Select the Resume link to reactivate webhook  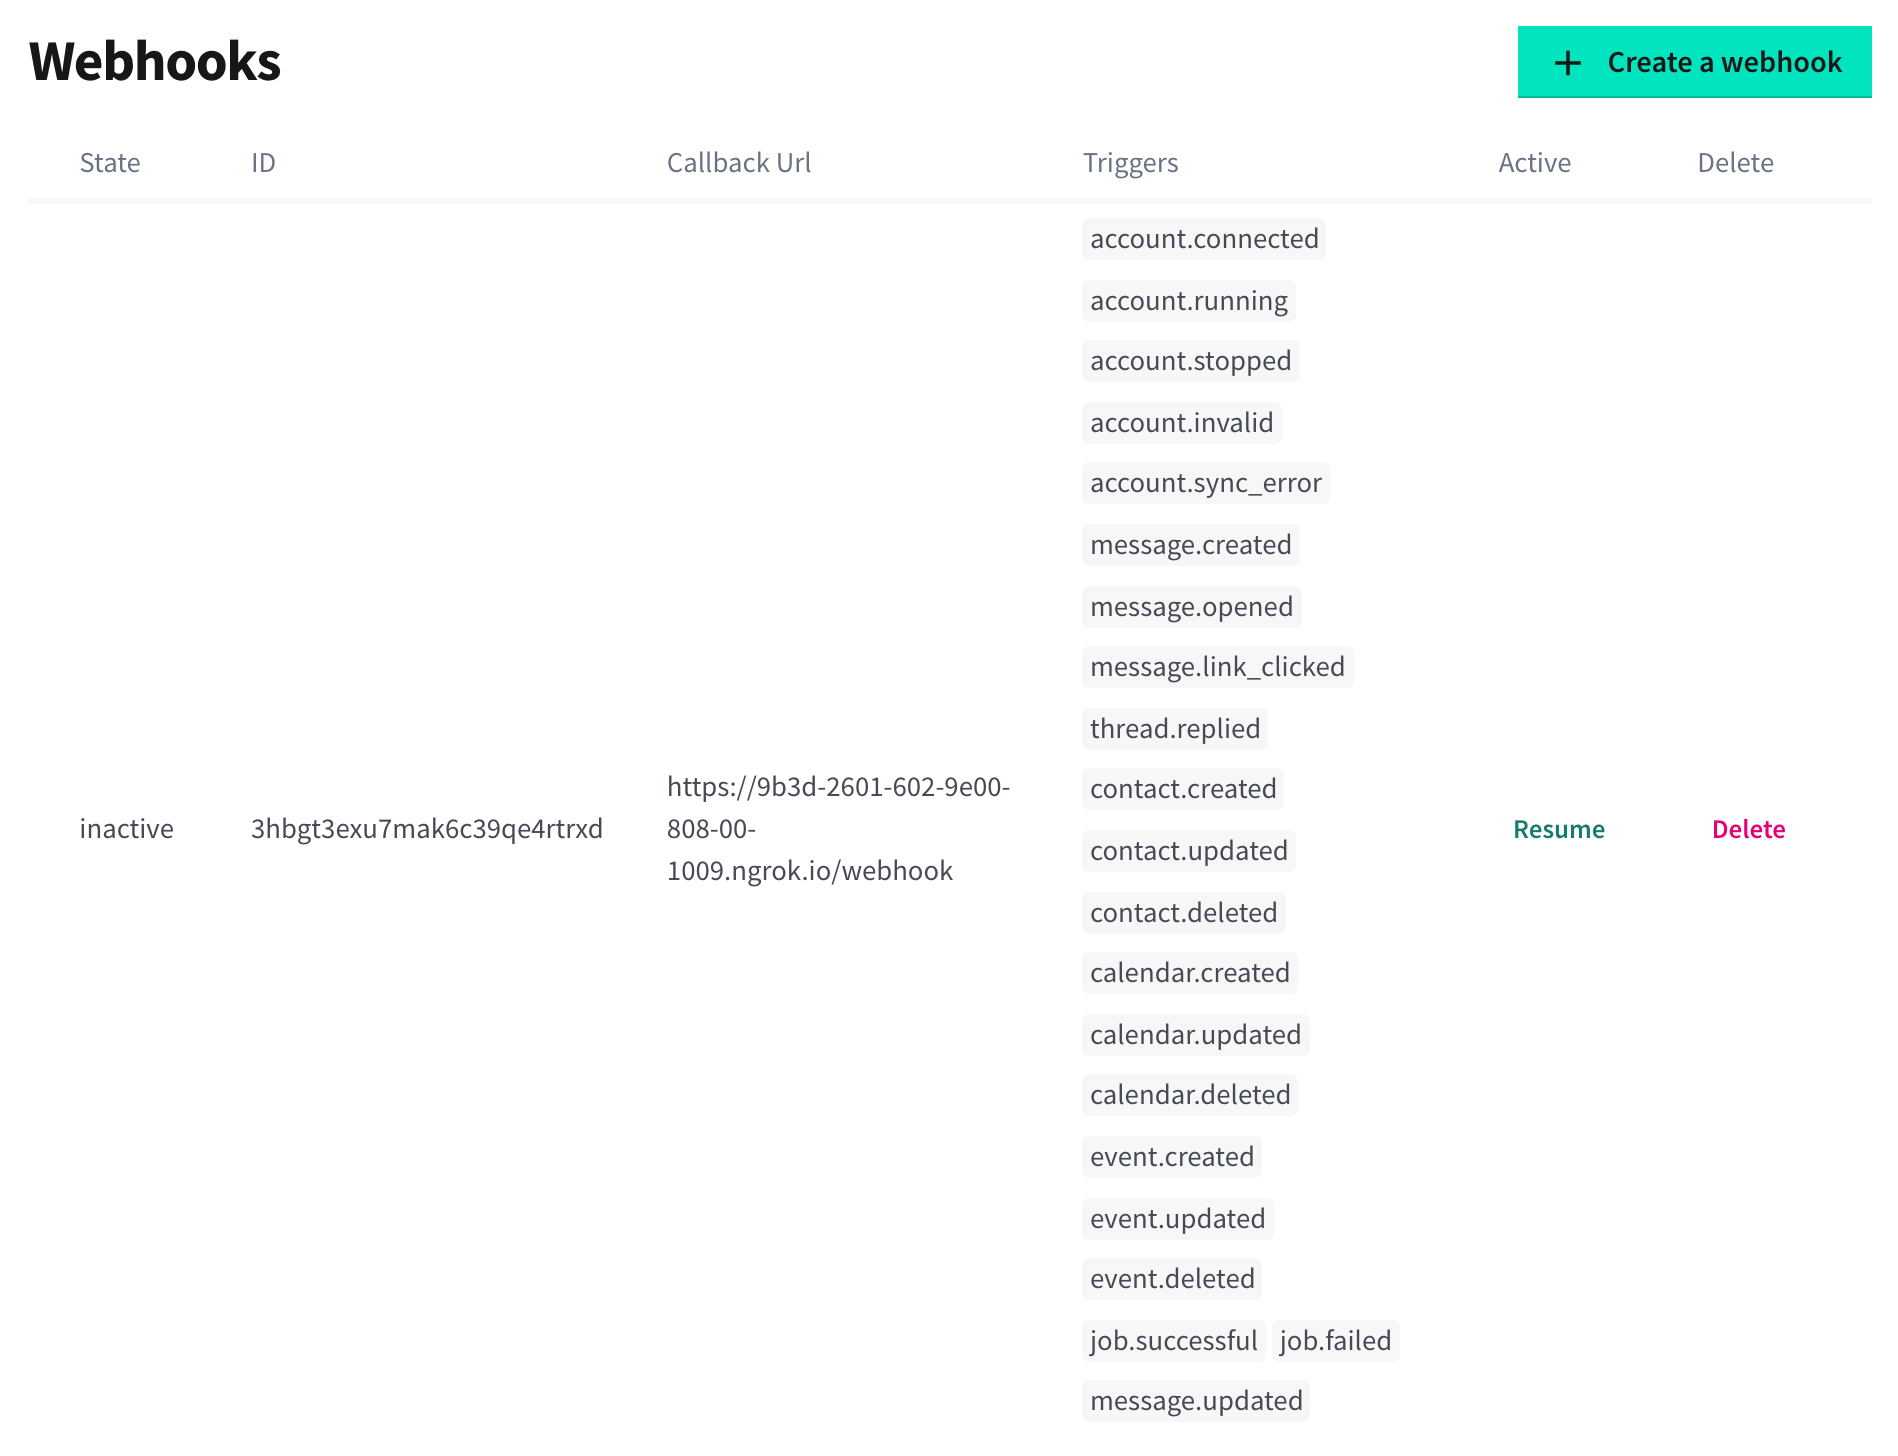1559,829
